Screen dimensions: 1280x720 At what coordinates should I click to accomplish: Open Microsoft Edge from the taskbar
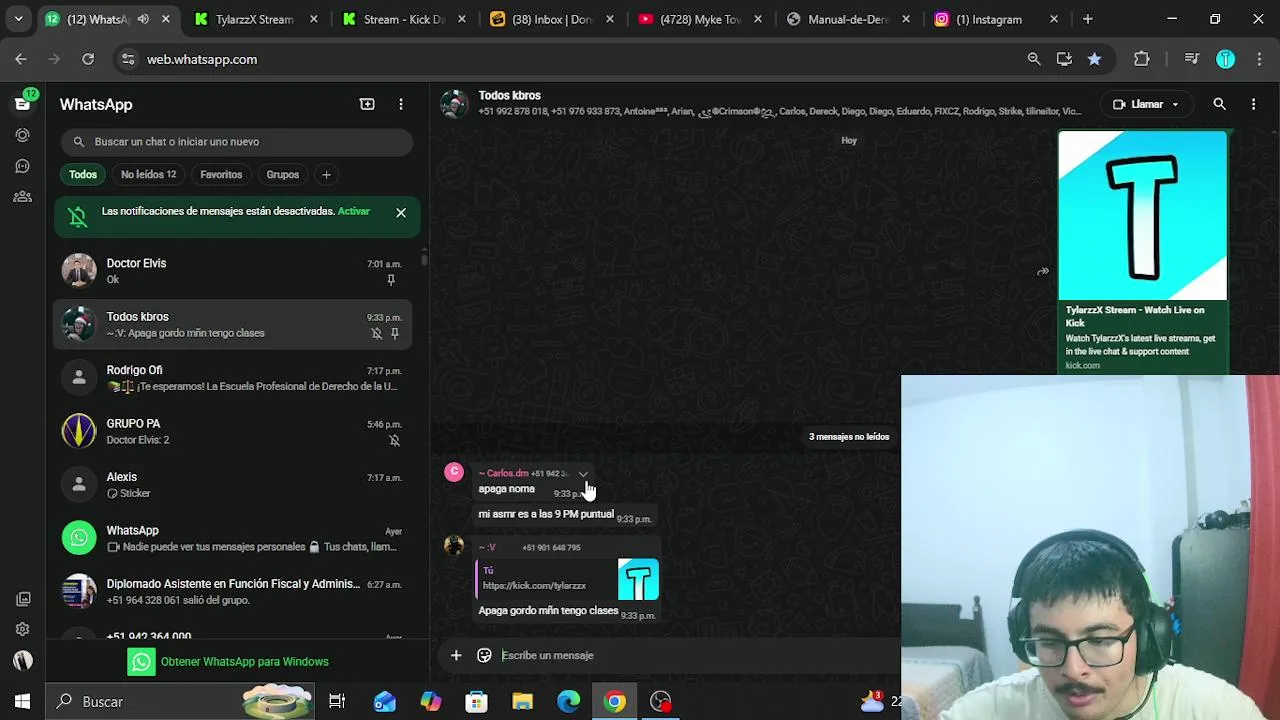[x=568, y=701]
